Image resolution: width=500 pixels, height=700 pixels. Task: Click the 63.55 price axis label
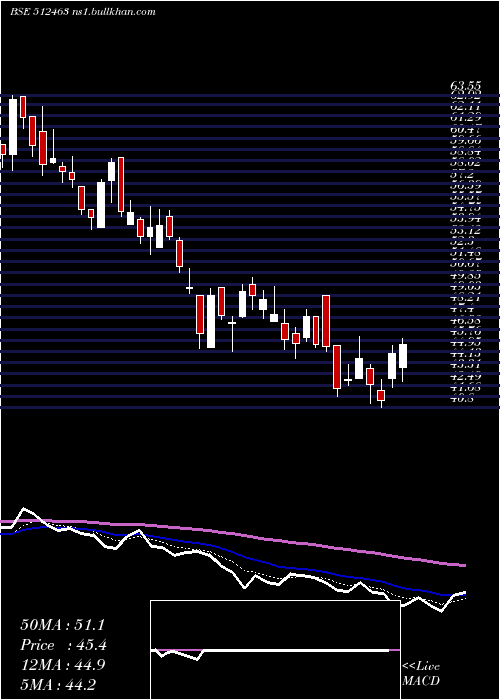click(465, 85)
